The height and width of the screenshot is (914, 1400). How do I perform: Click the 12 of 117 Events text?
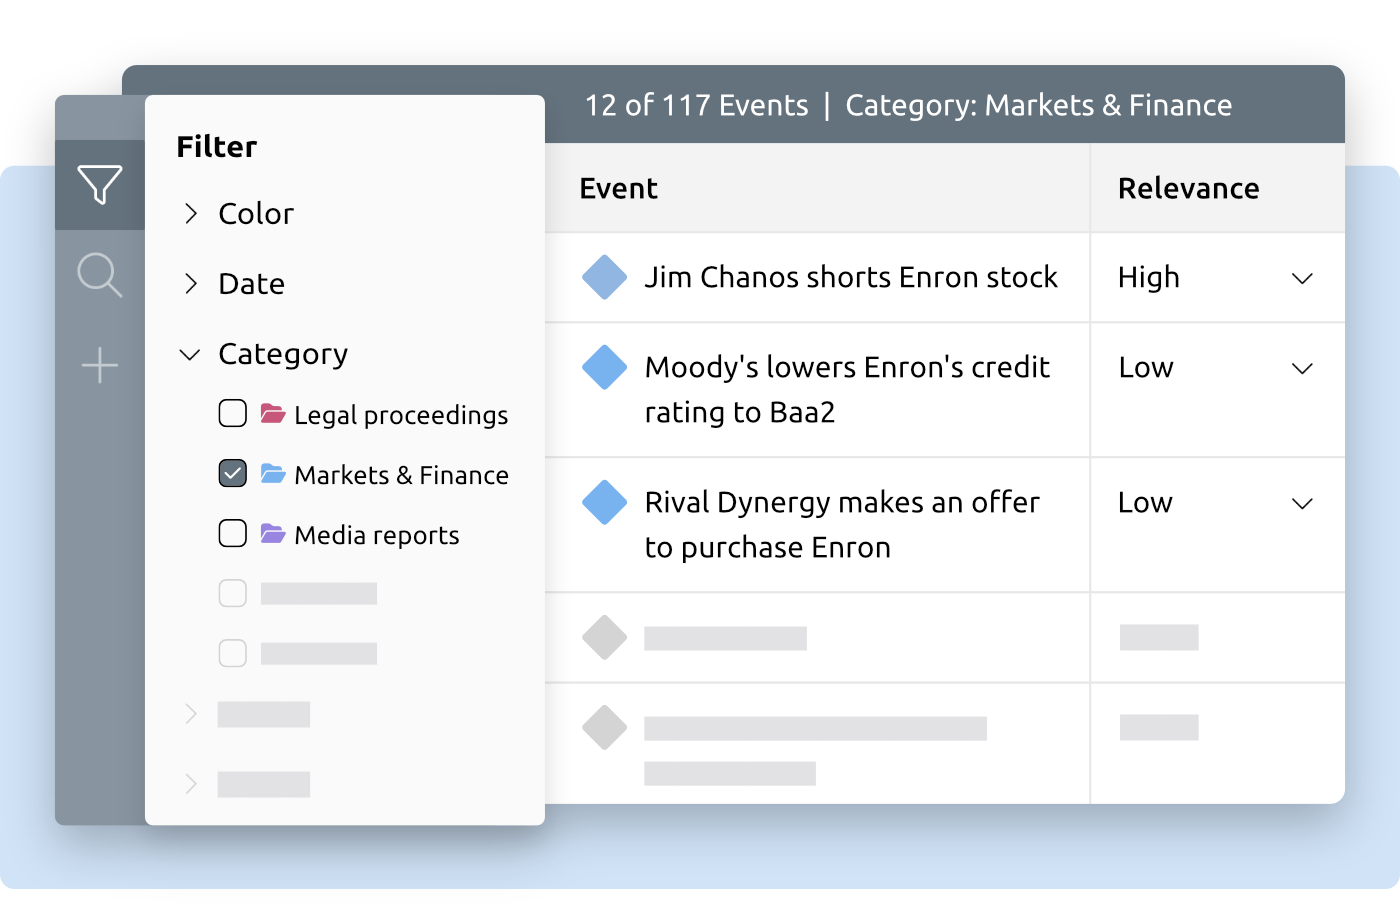697,105
